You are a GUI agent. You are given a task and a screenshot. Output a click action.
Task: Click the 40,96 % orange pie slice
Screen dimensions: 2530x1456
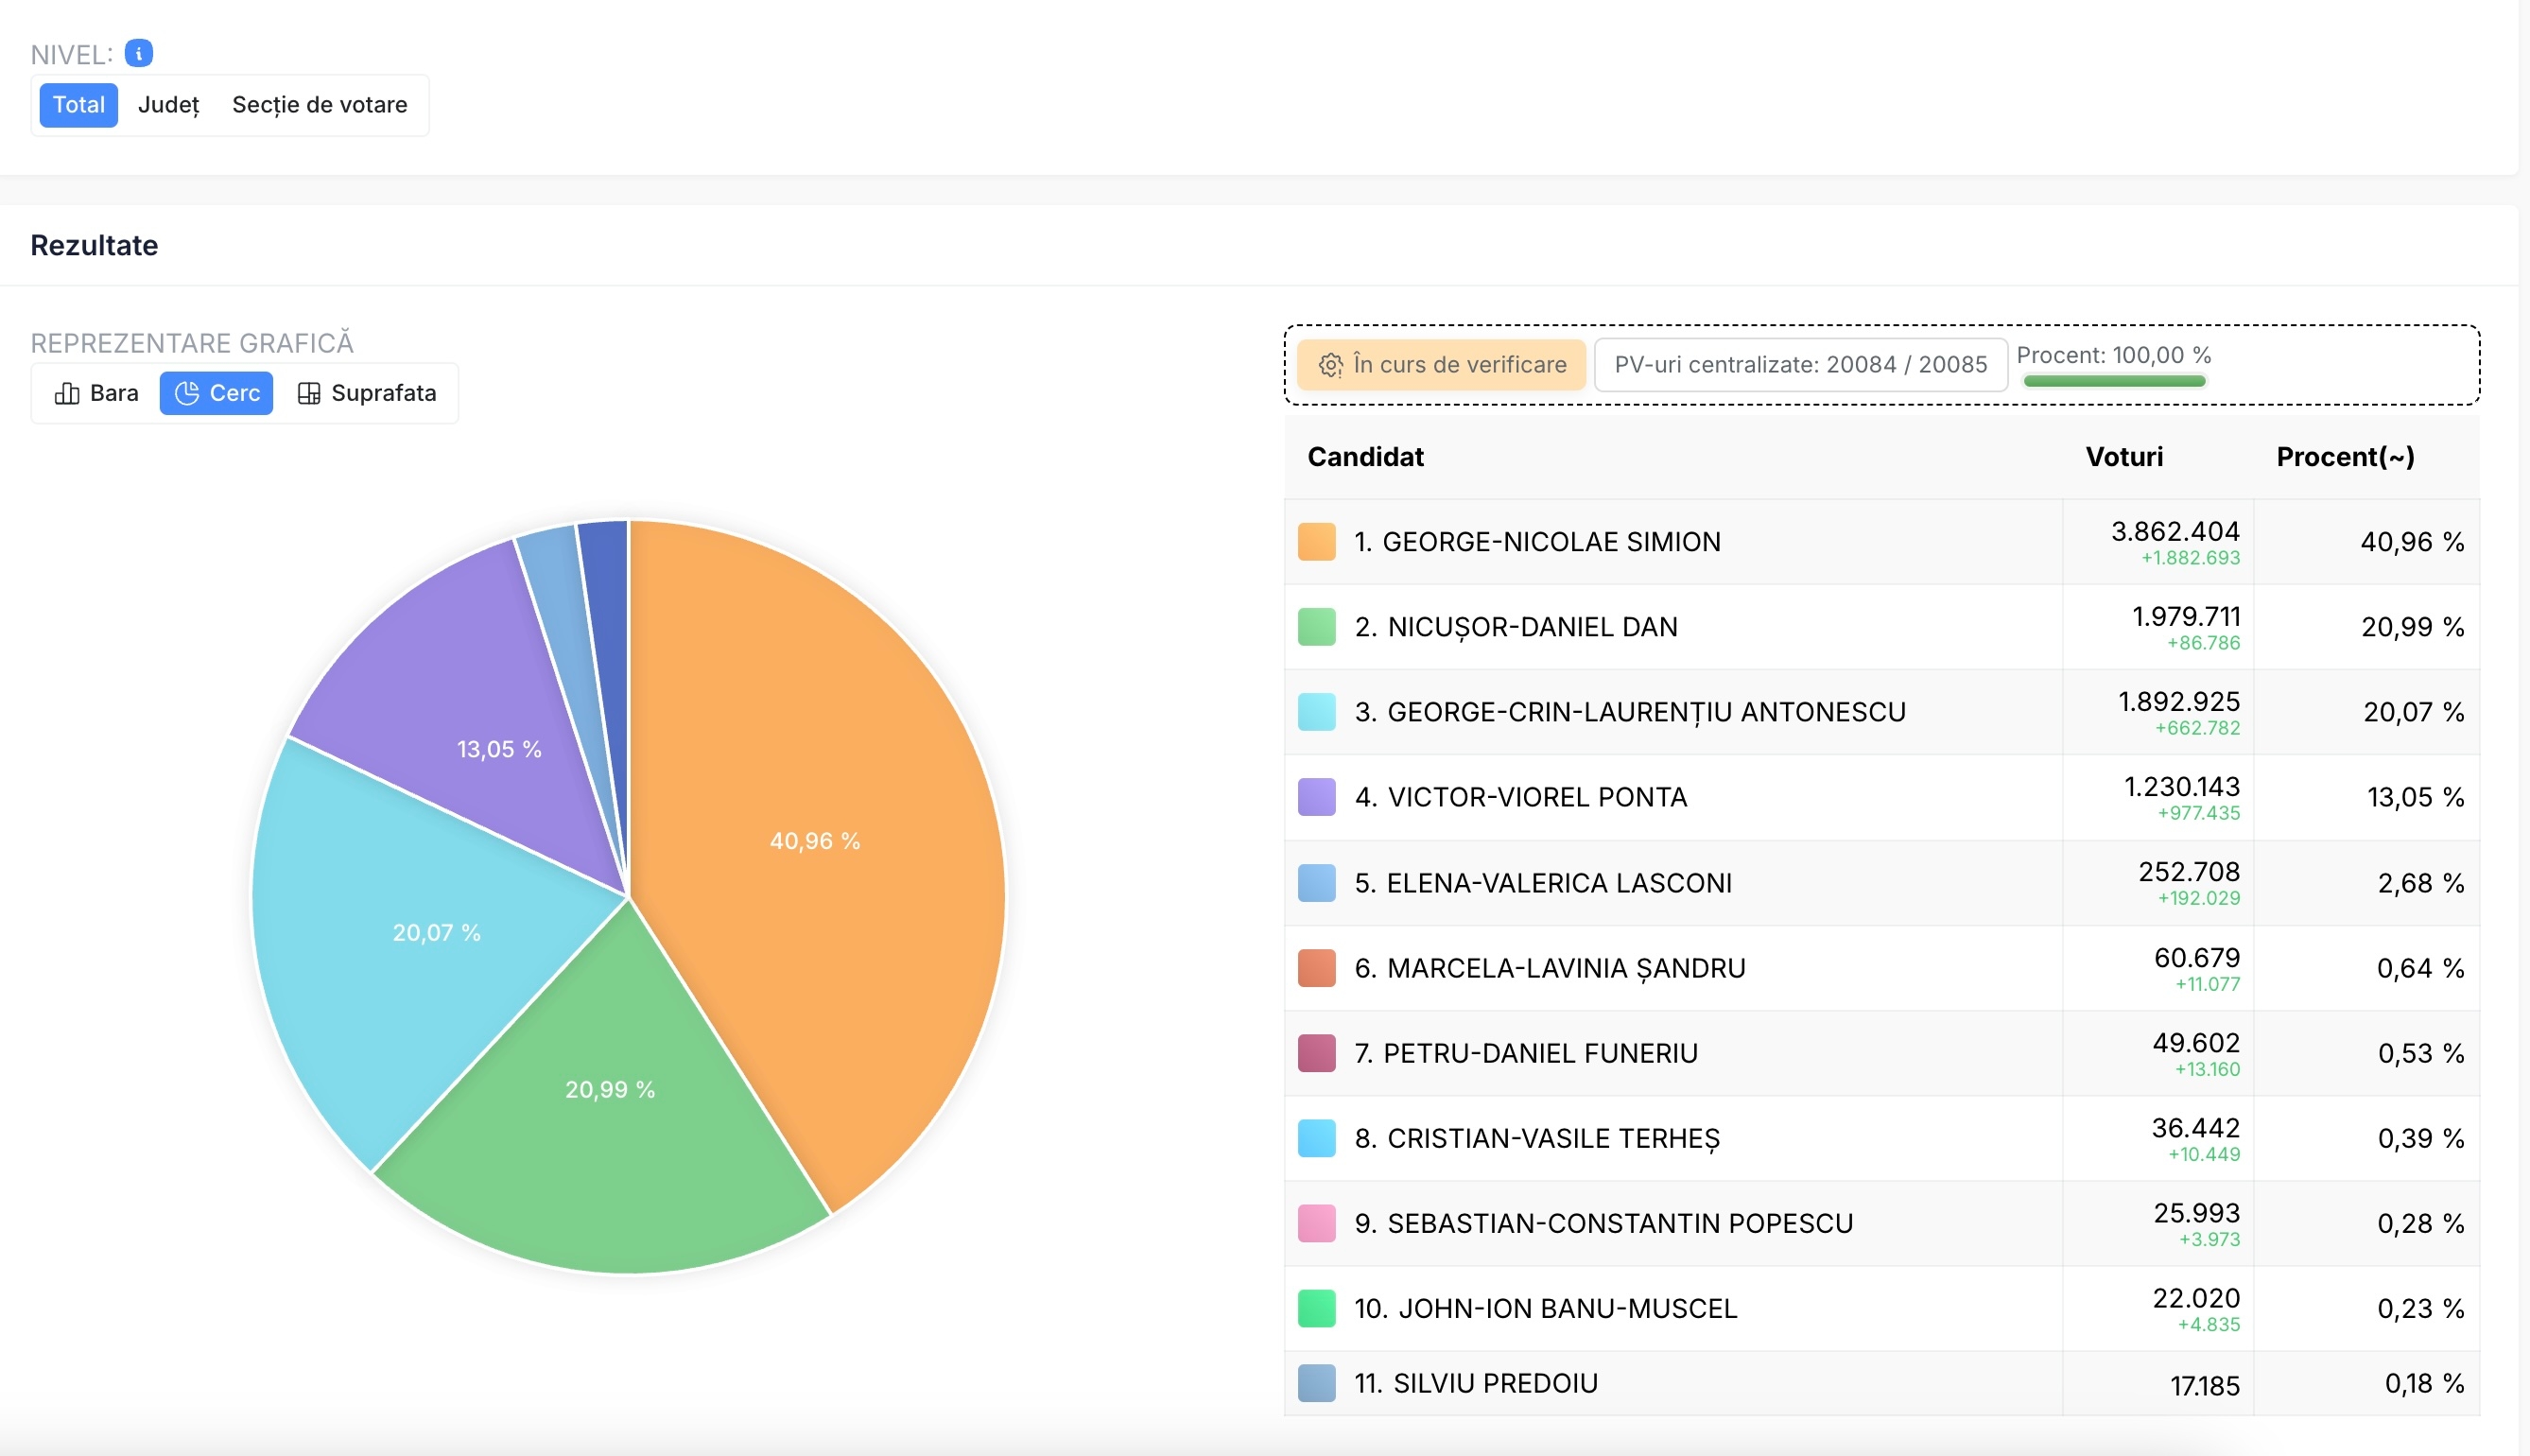tap(815, 841)
